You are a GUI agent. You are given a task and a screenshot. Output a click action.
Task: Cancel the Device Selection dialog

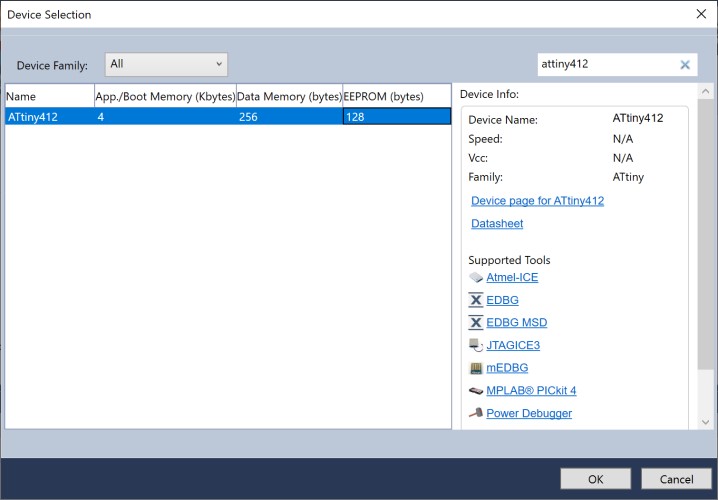(676, 479)
